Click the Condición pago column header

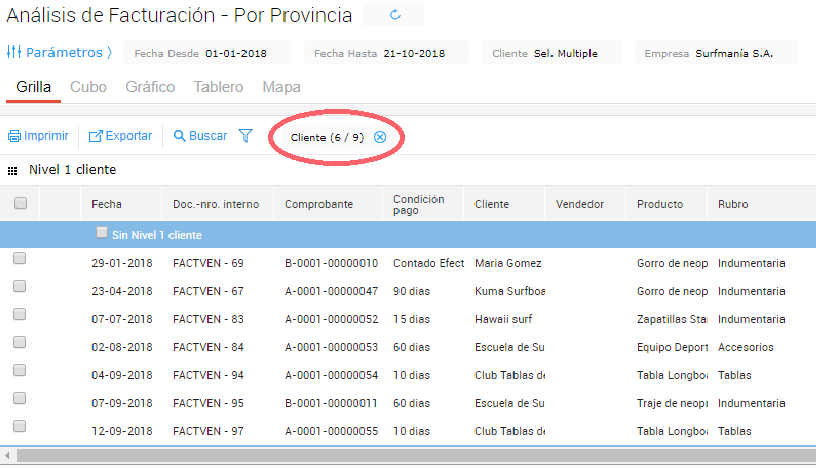418,205
